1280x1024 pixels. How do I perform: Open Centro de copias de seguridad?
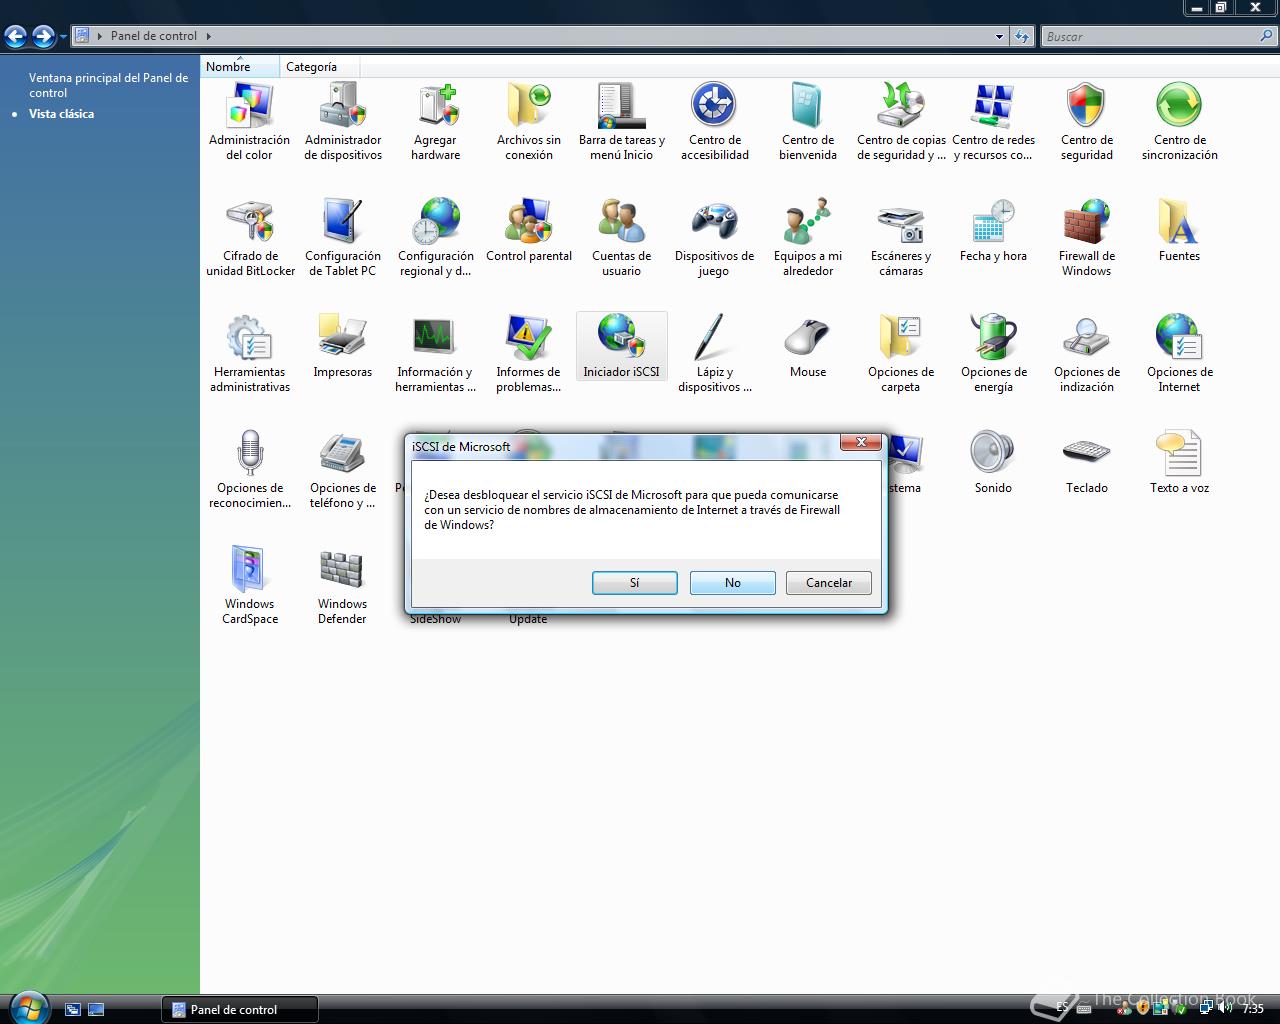[x=901, y=121]
